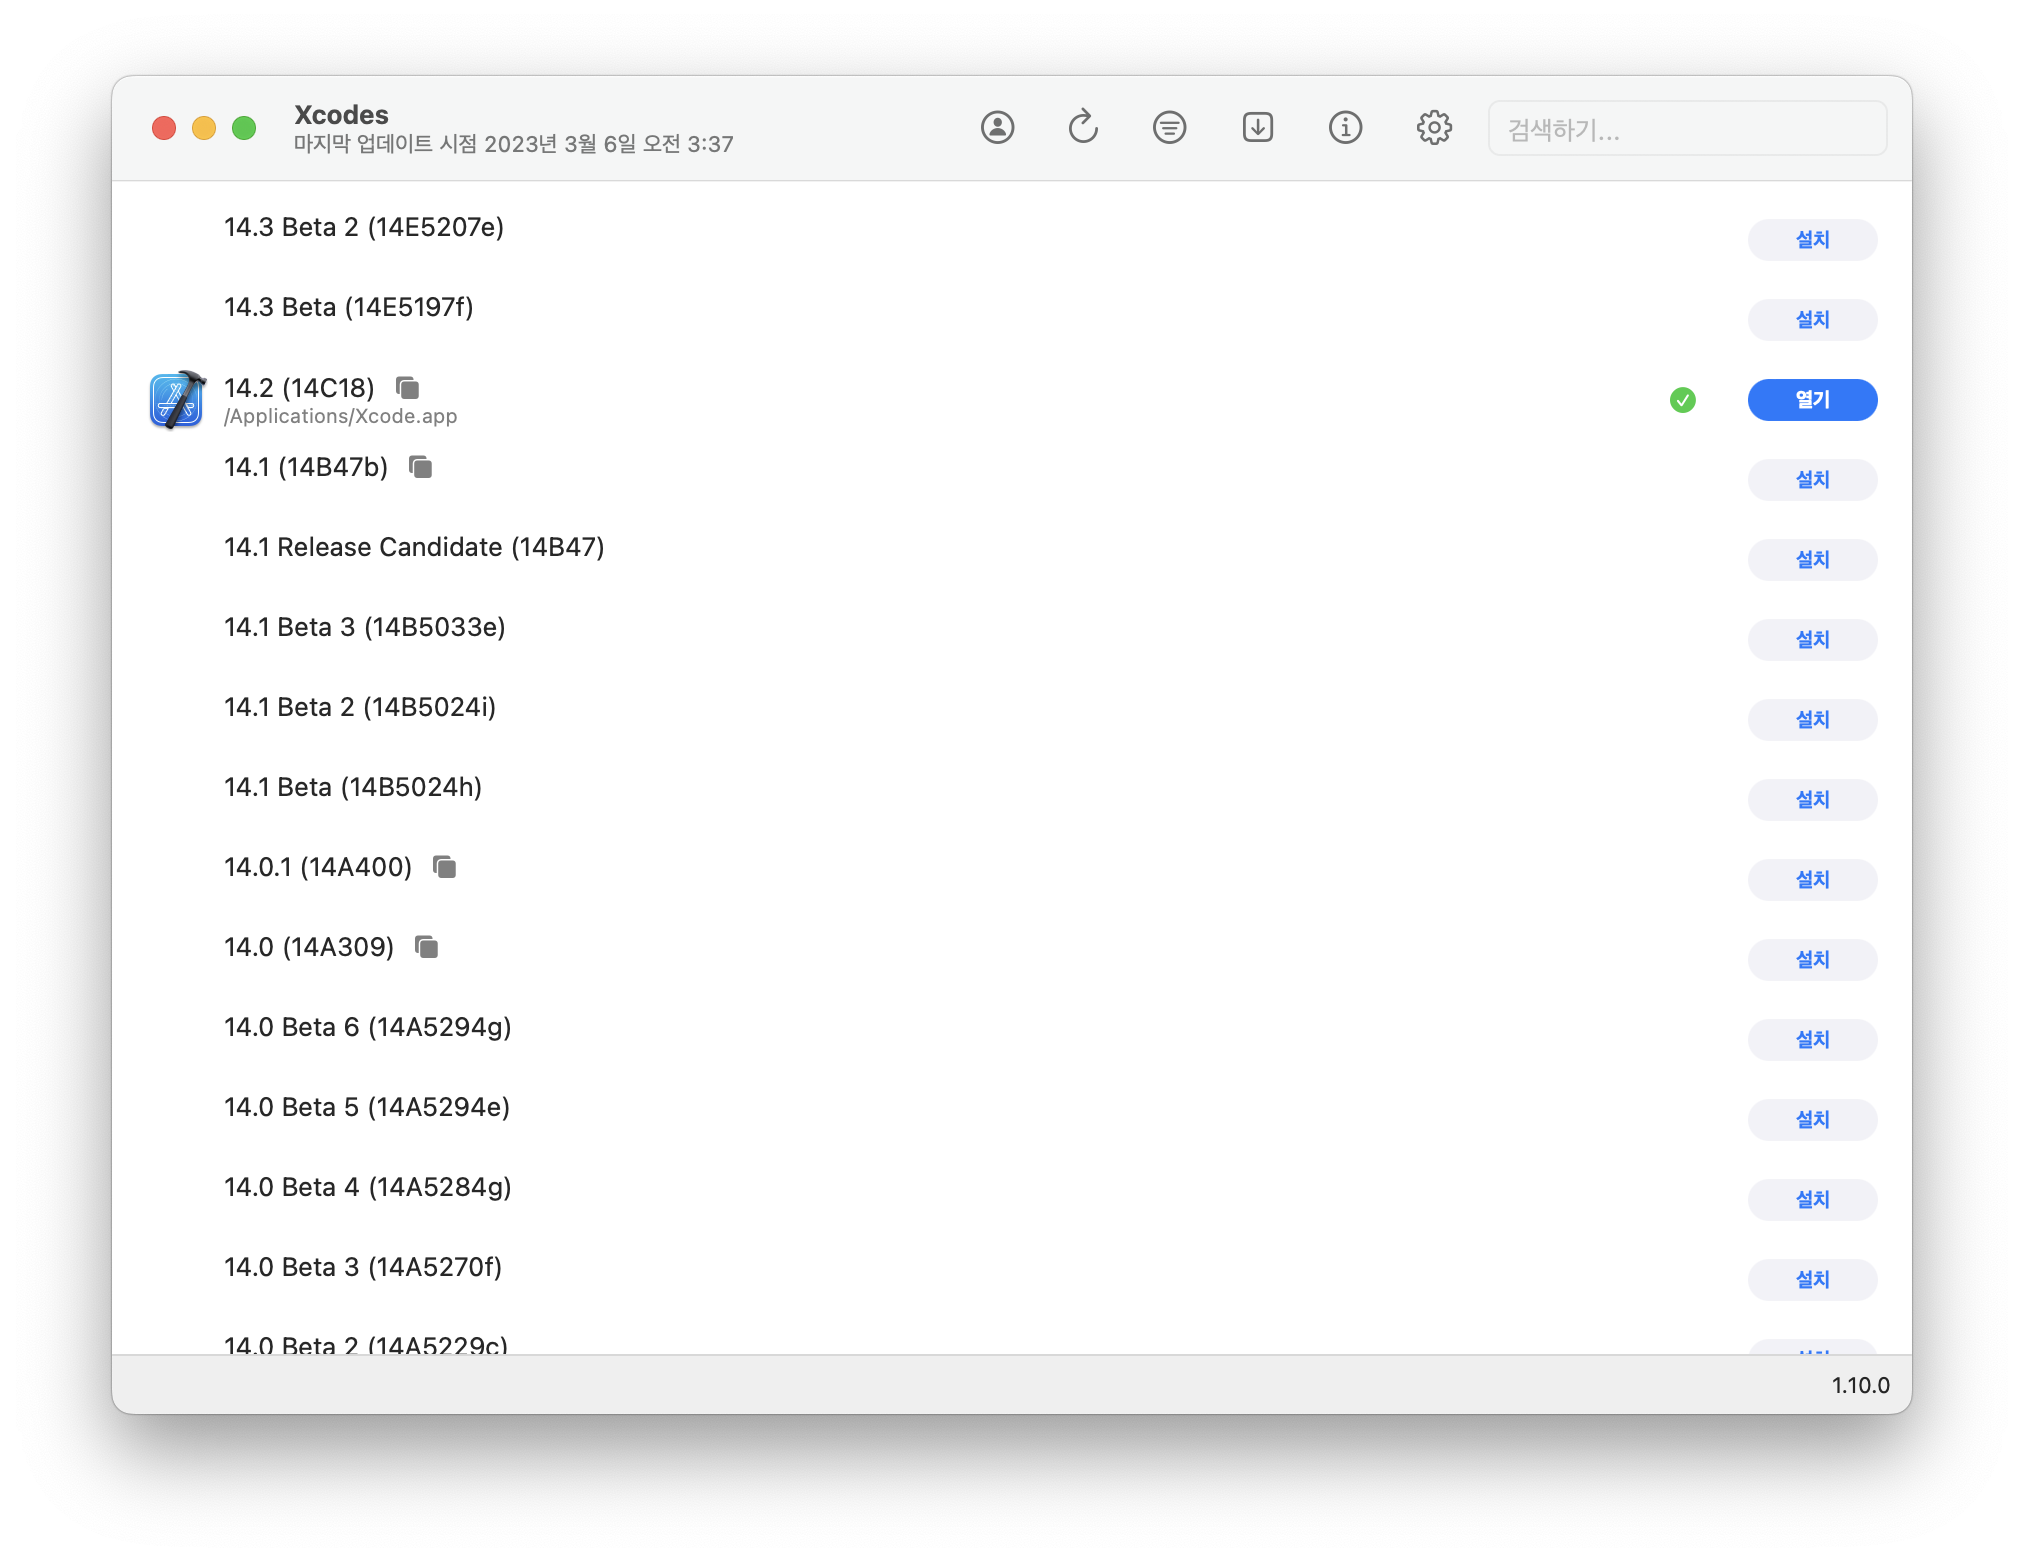This screenshot has width=2024, height=1562.
Task: Select the 14.0 Beta 4 (14A5284g) row
Action: pyautogui.click(x=368, y=1188)
